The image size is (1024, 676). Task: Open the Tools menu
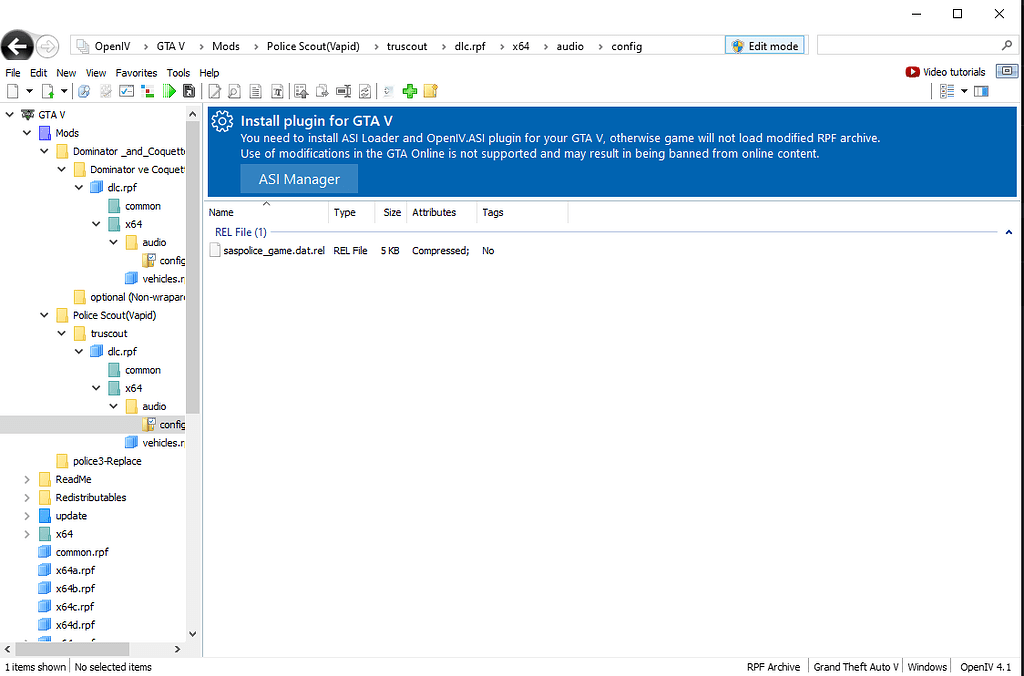[178, 73]
